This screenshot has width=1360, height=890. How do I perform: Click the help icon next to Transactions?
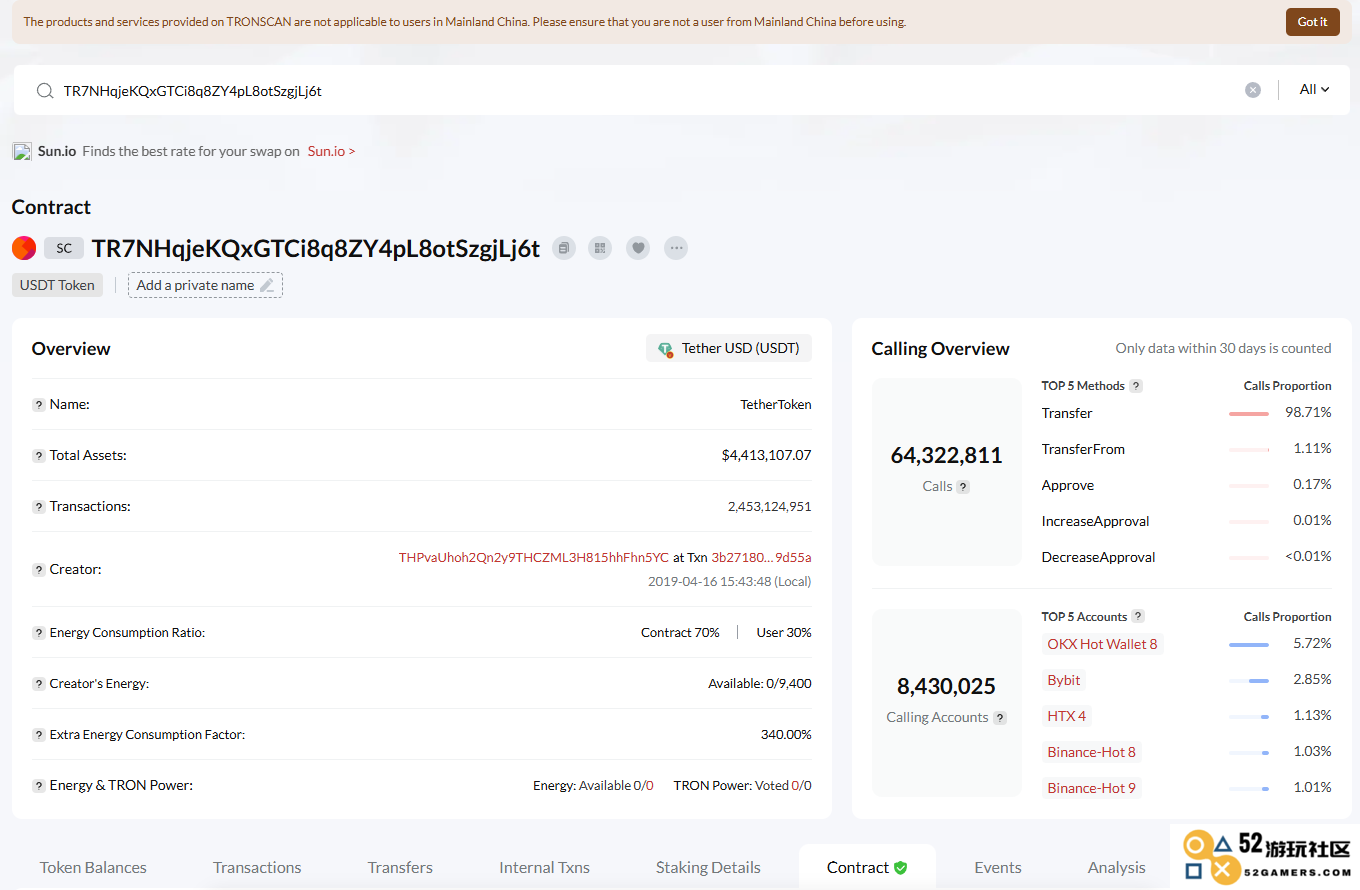coord(39,507)
